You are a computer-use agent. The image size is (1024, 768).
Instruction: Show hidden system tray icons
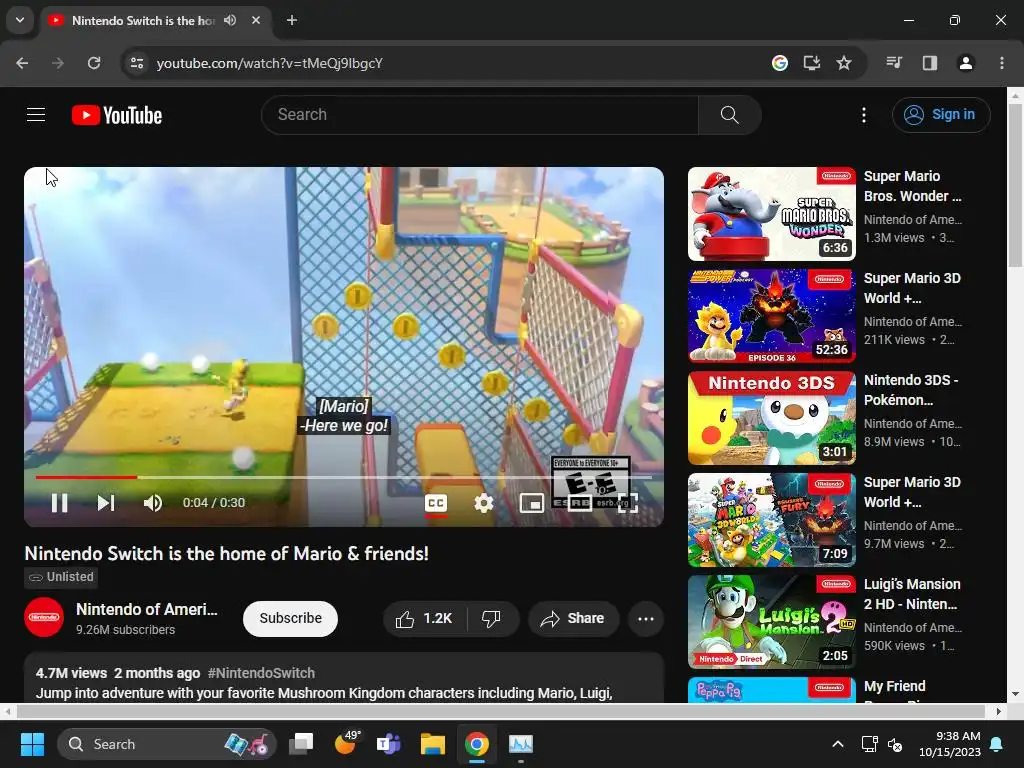click(838, 744)
